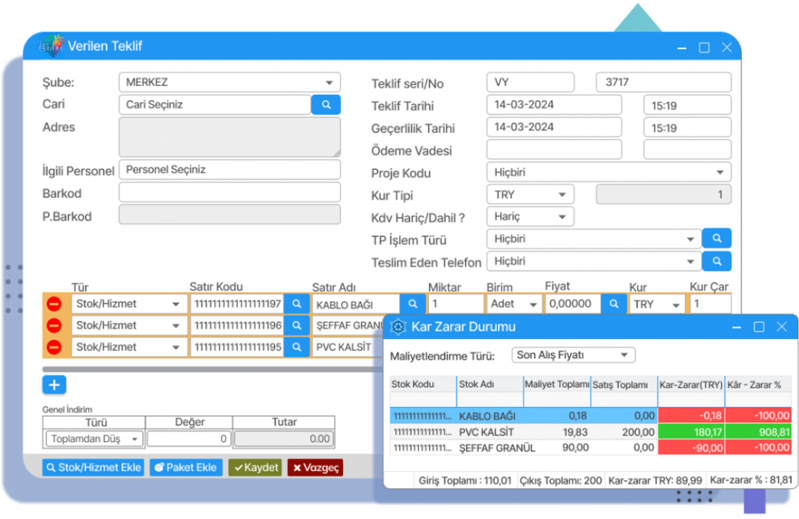The width and height of the screenshot is (799, 519).
Task: Click the search icon next to Cari field
Action: coord(326,104)
